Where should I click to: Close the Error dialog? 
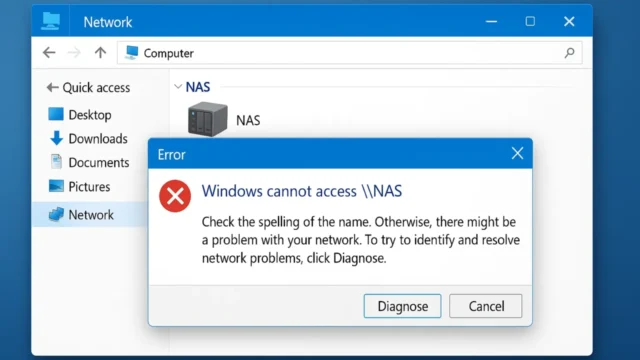[x=517, y=153]
